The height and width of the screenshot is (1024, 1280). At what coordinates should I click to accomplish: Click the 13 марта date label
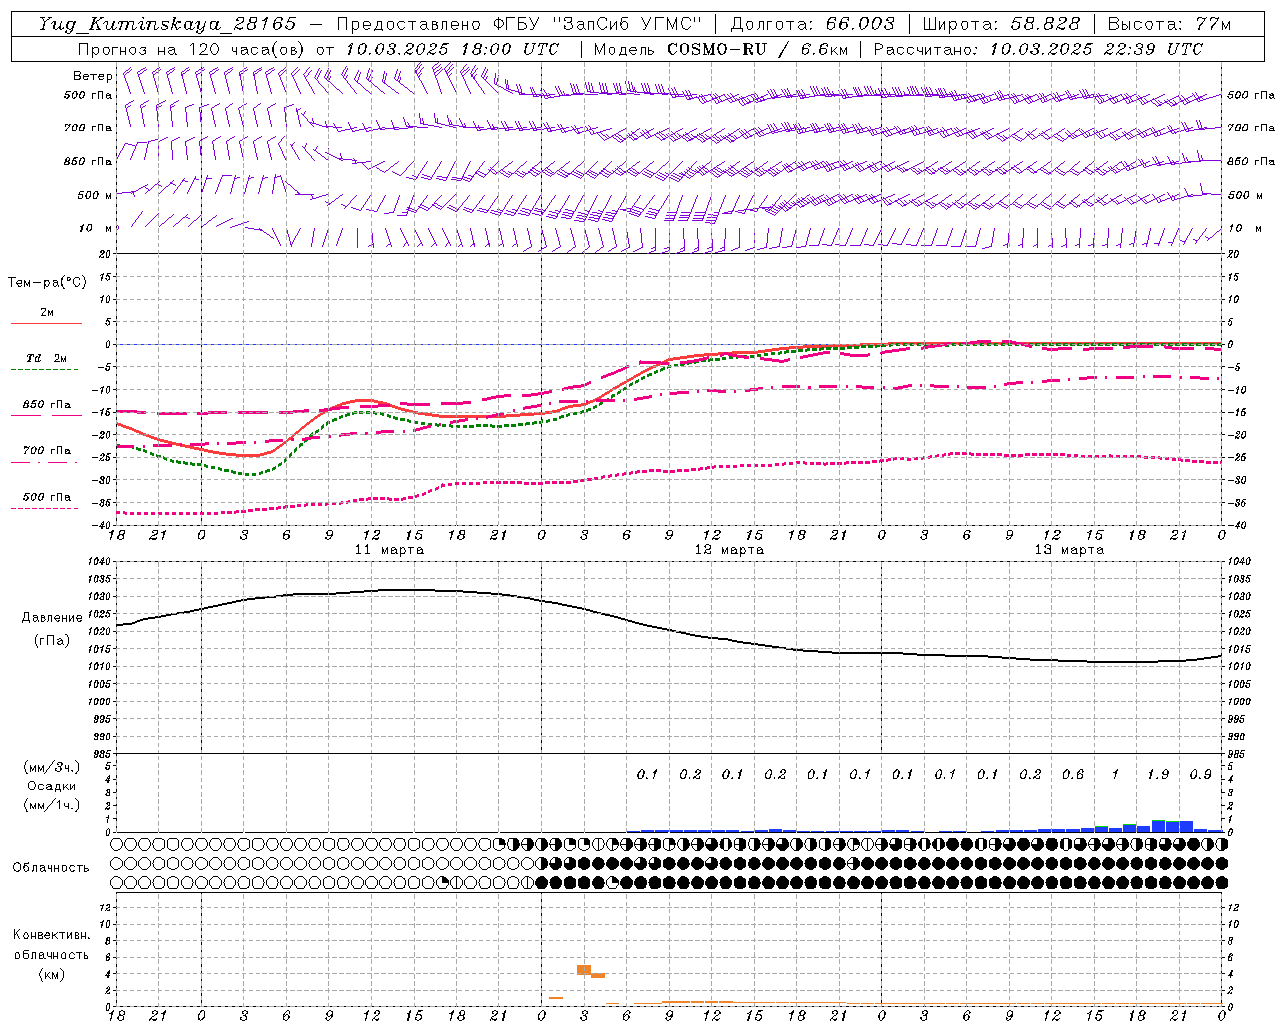pyautogui.click(x=1069, y=550)
